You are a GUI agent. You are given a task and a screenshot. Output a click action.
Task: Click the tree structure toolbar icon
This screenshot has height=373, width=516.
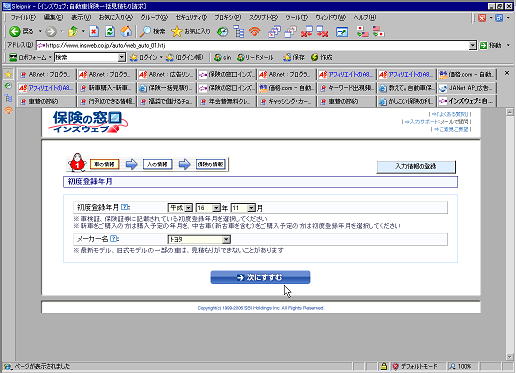[239, 32]
